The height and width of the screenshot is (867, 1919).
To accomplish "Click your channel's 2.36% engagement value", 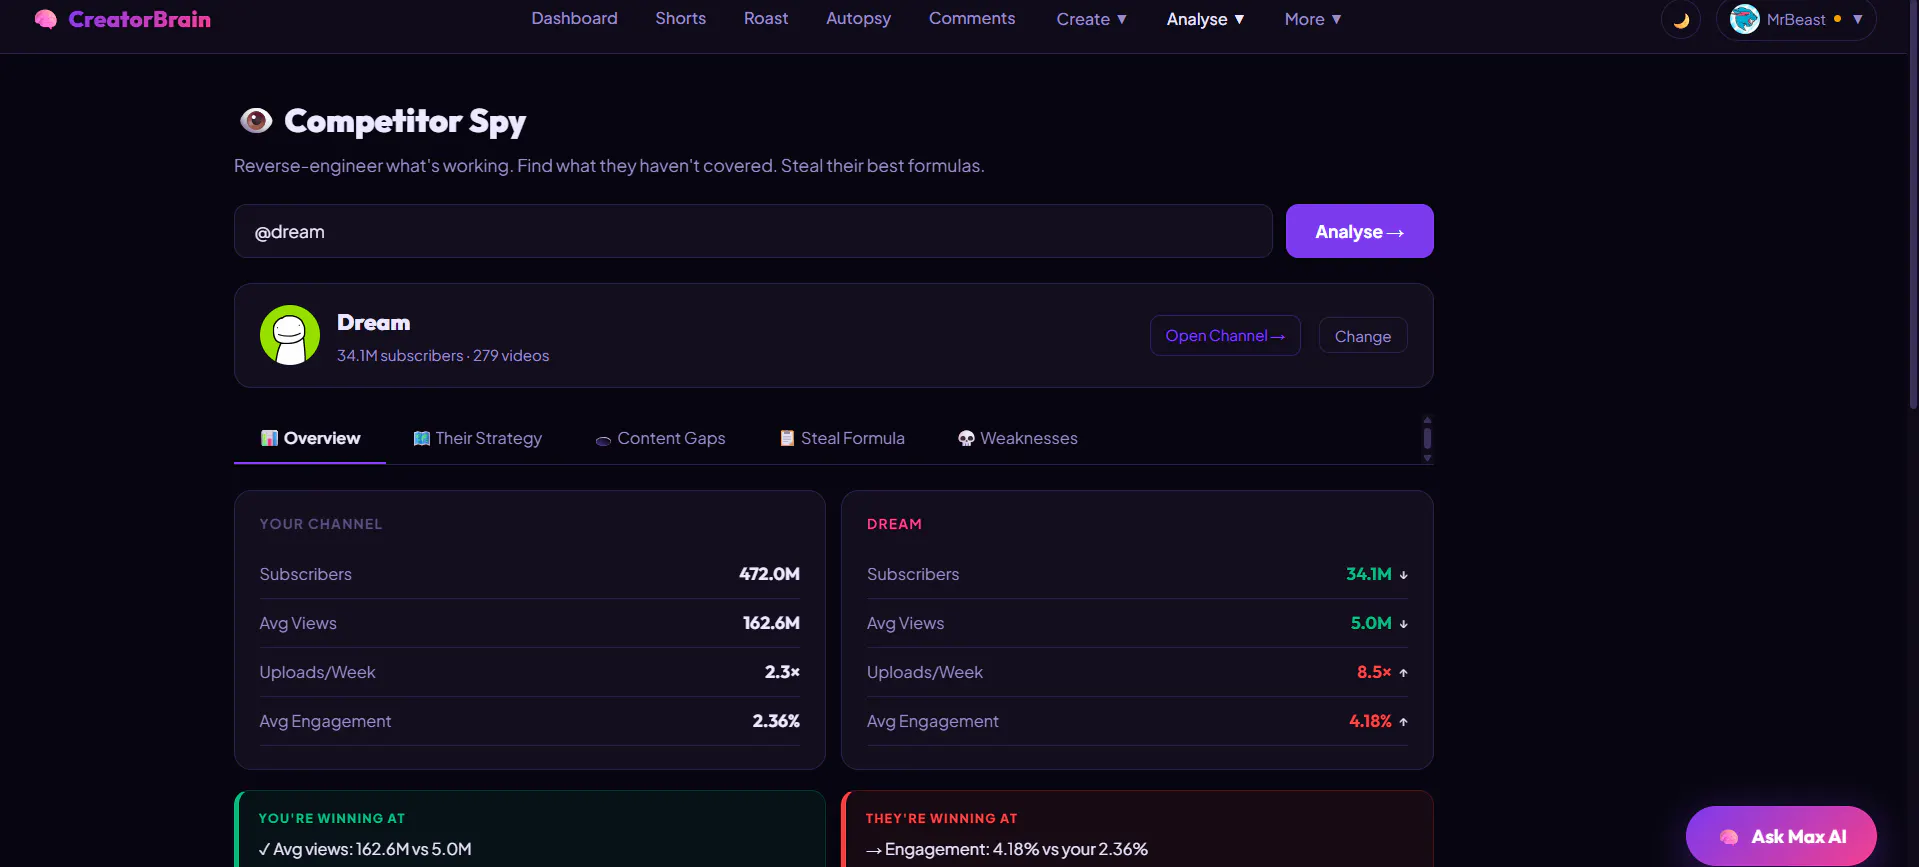I will pos(776,721).
